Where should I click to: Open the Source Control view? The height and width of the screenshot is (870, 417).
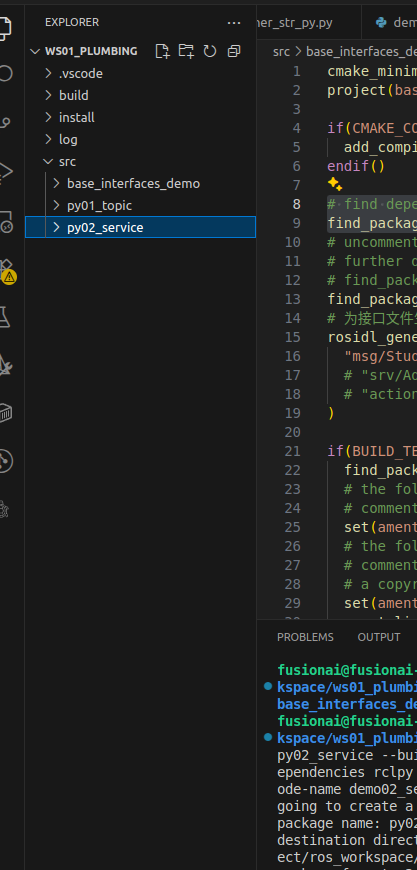coord(4,122)
